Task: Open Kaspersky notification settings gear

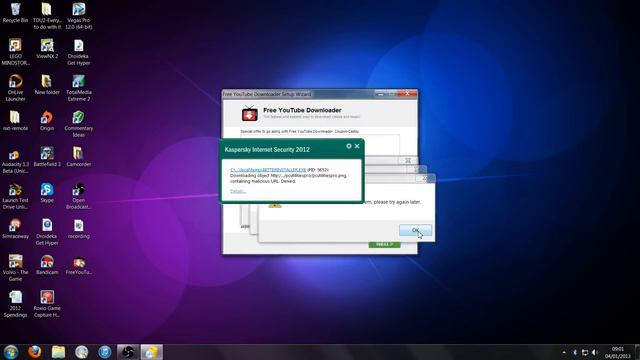Action: 349,146
